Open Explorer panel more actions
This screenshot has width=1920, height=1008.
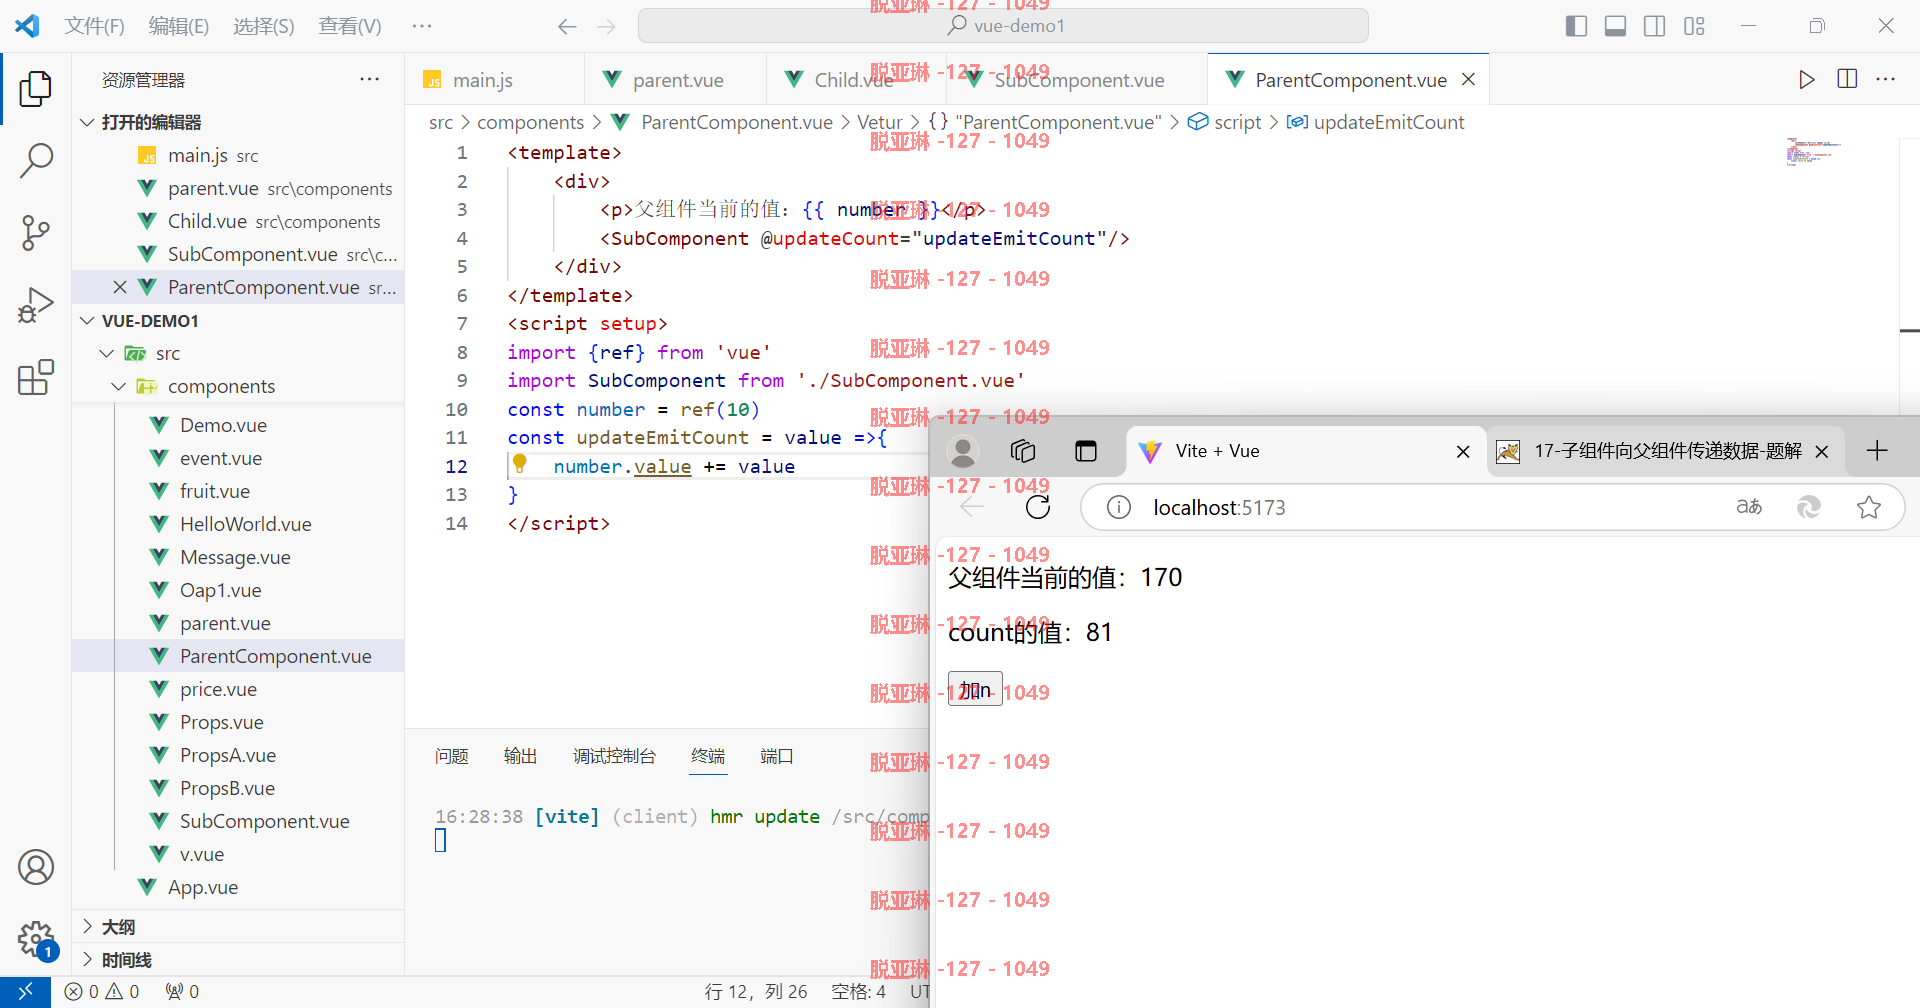tap(369, 79)
